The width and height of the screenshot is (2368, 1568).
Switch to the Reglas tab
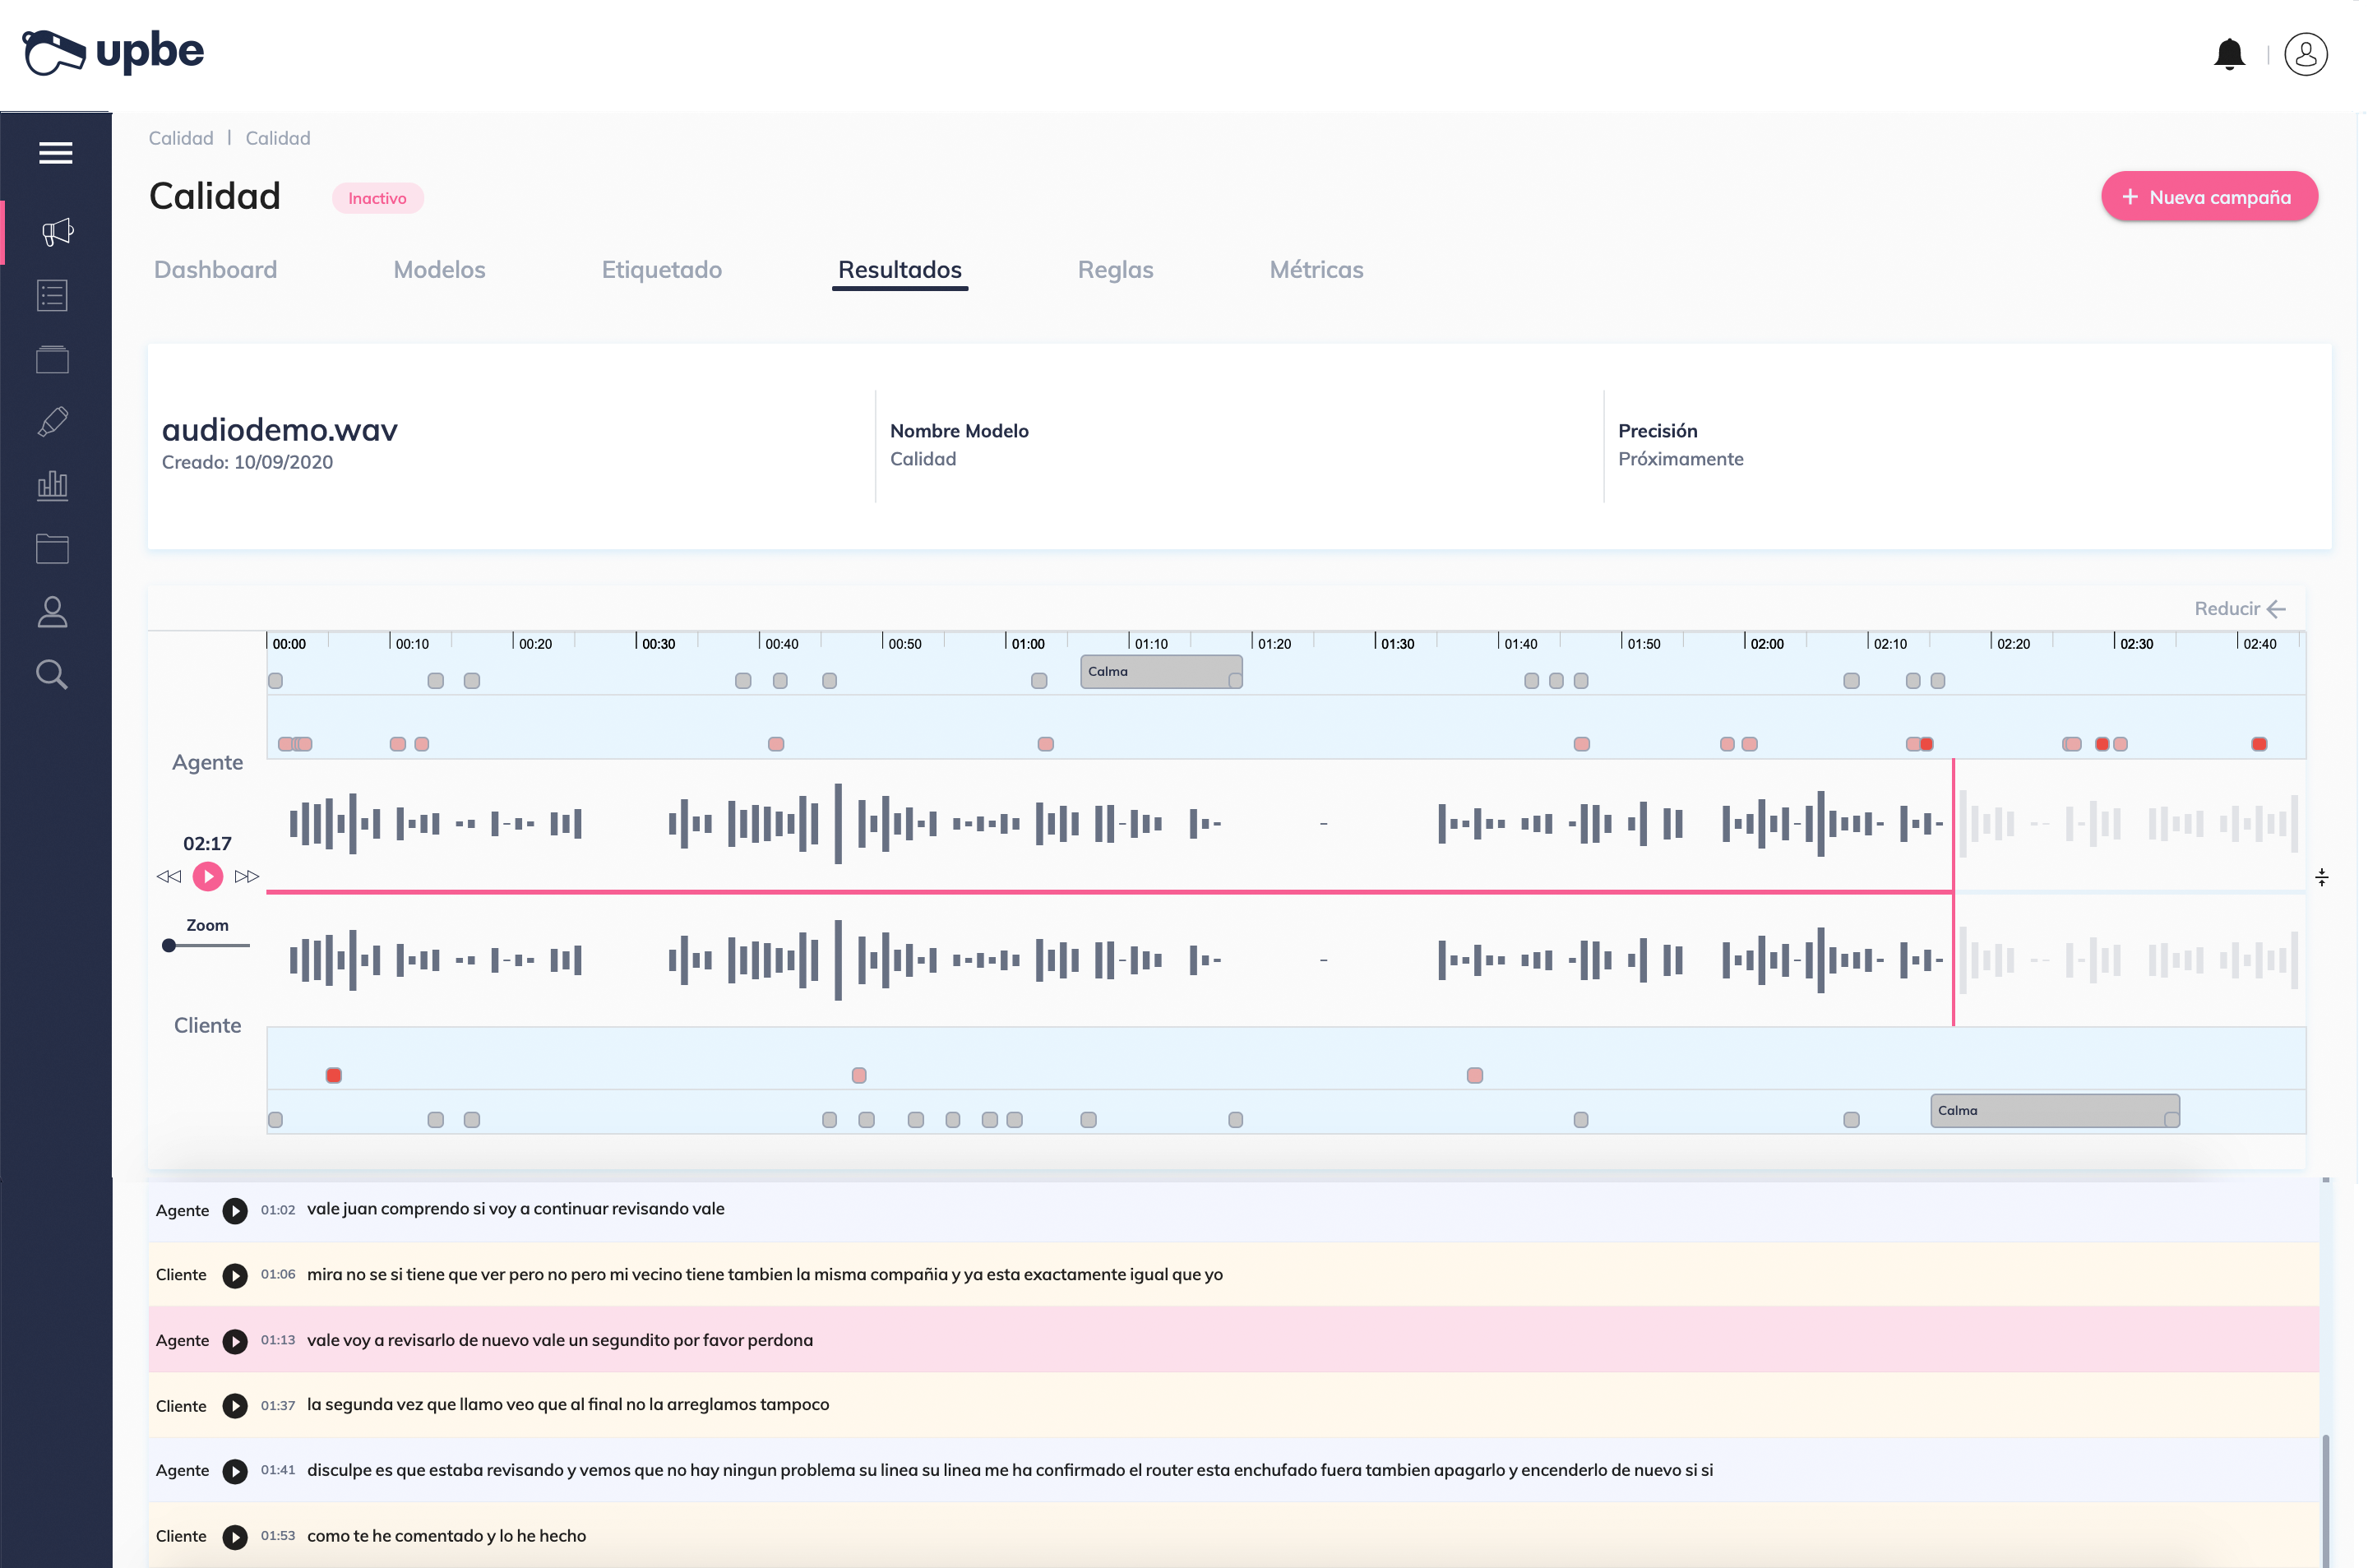point(1115,270)
